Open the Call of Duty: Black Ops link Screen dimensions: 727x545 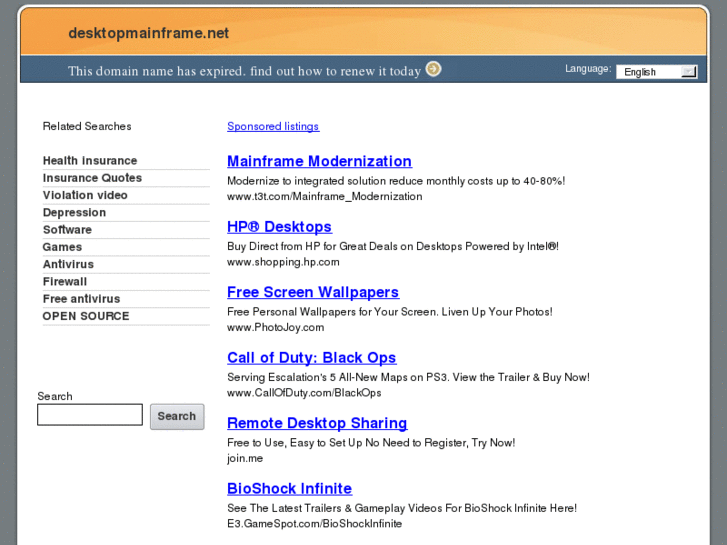[x=312, y=358]
